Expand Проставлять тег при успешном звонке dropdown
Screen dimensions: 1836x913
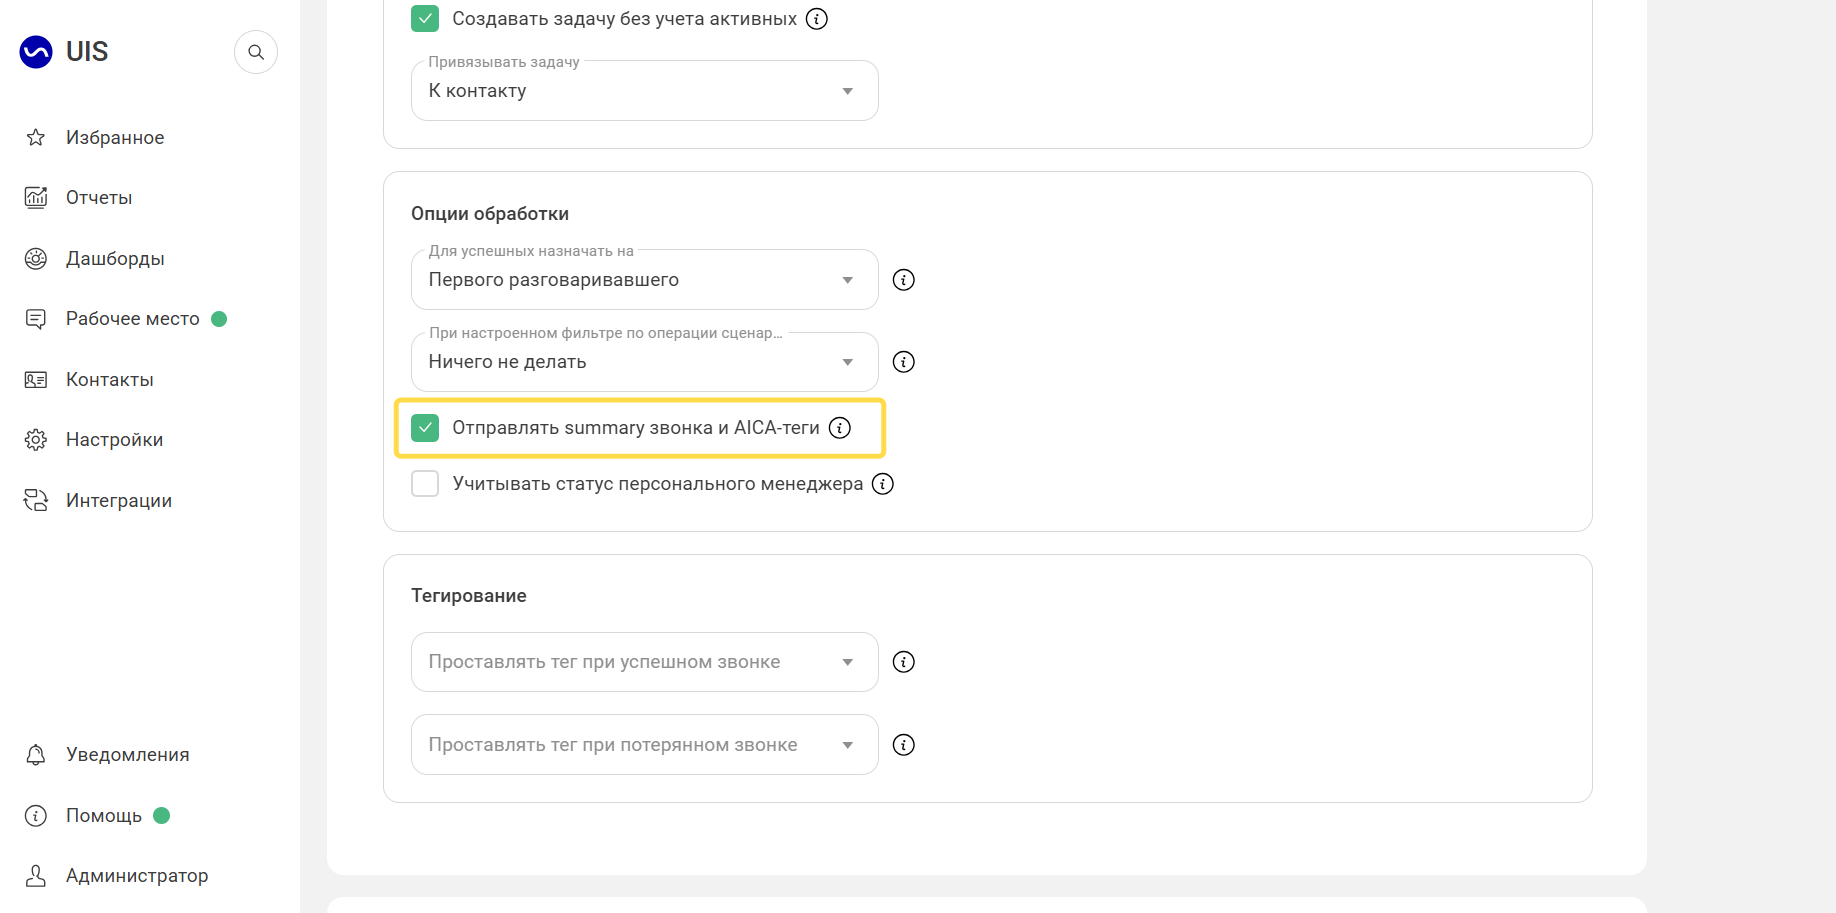[x=645, y=662]
